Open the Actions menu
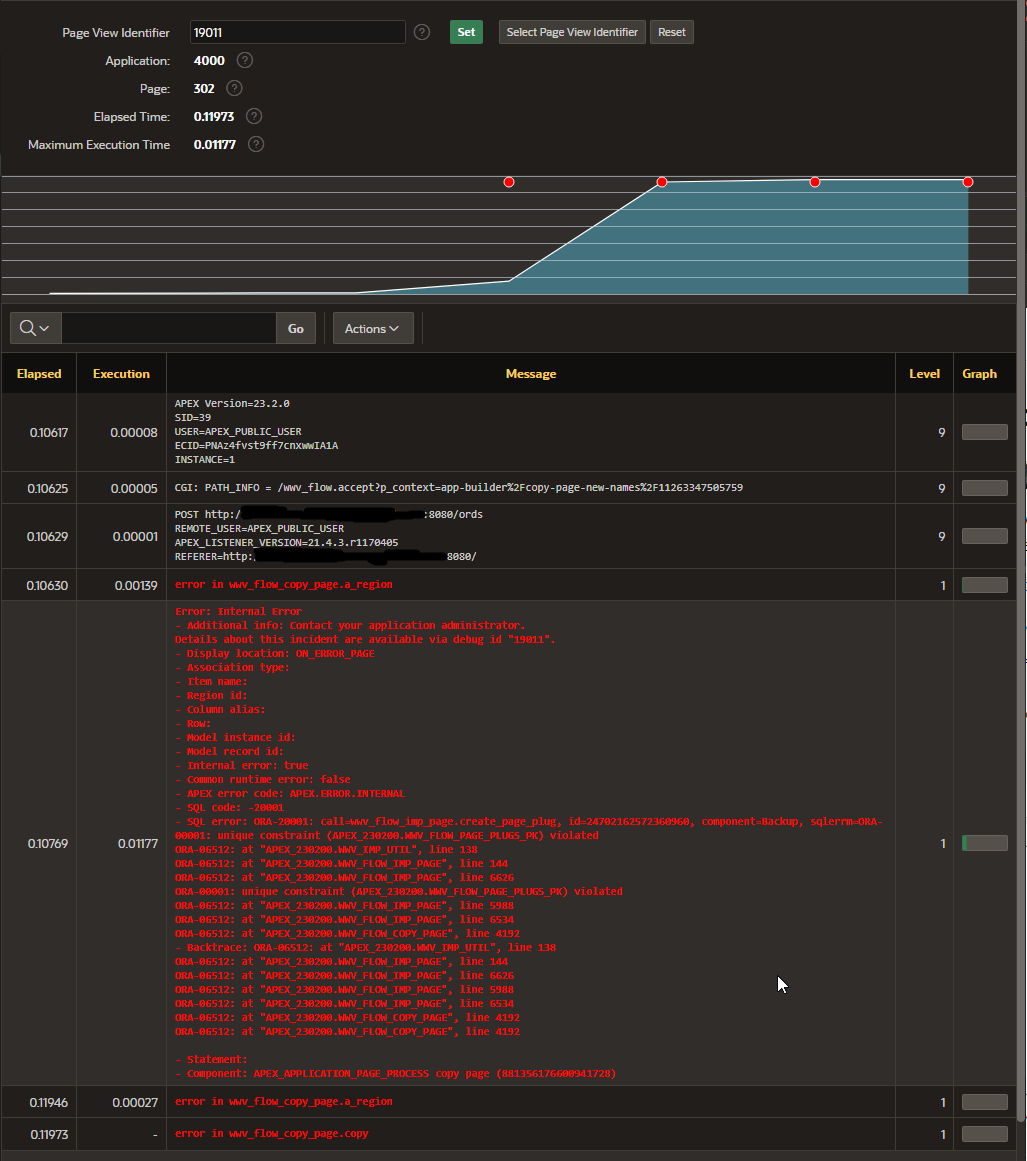Screen dimensions: 1027x1161 click(373, 328)
